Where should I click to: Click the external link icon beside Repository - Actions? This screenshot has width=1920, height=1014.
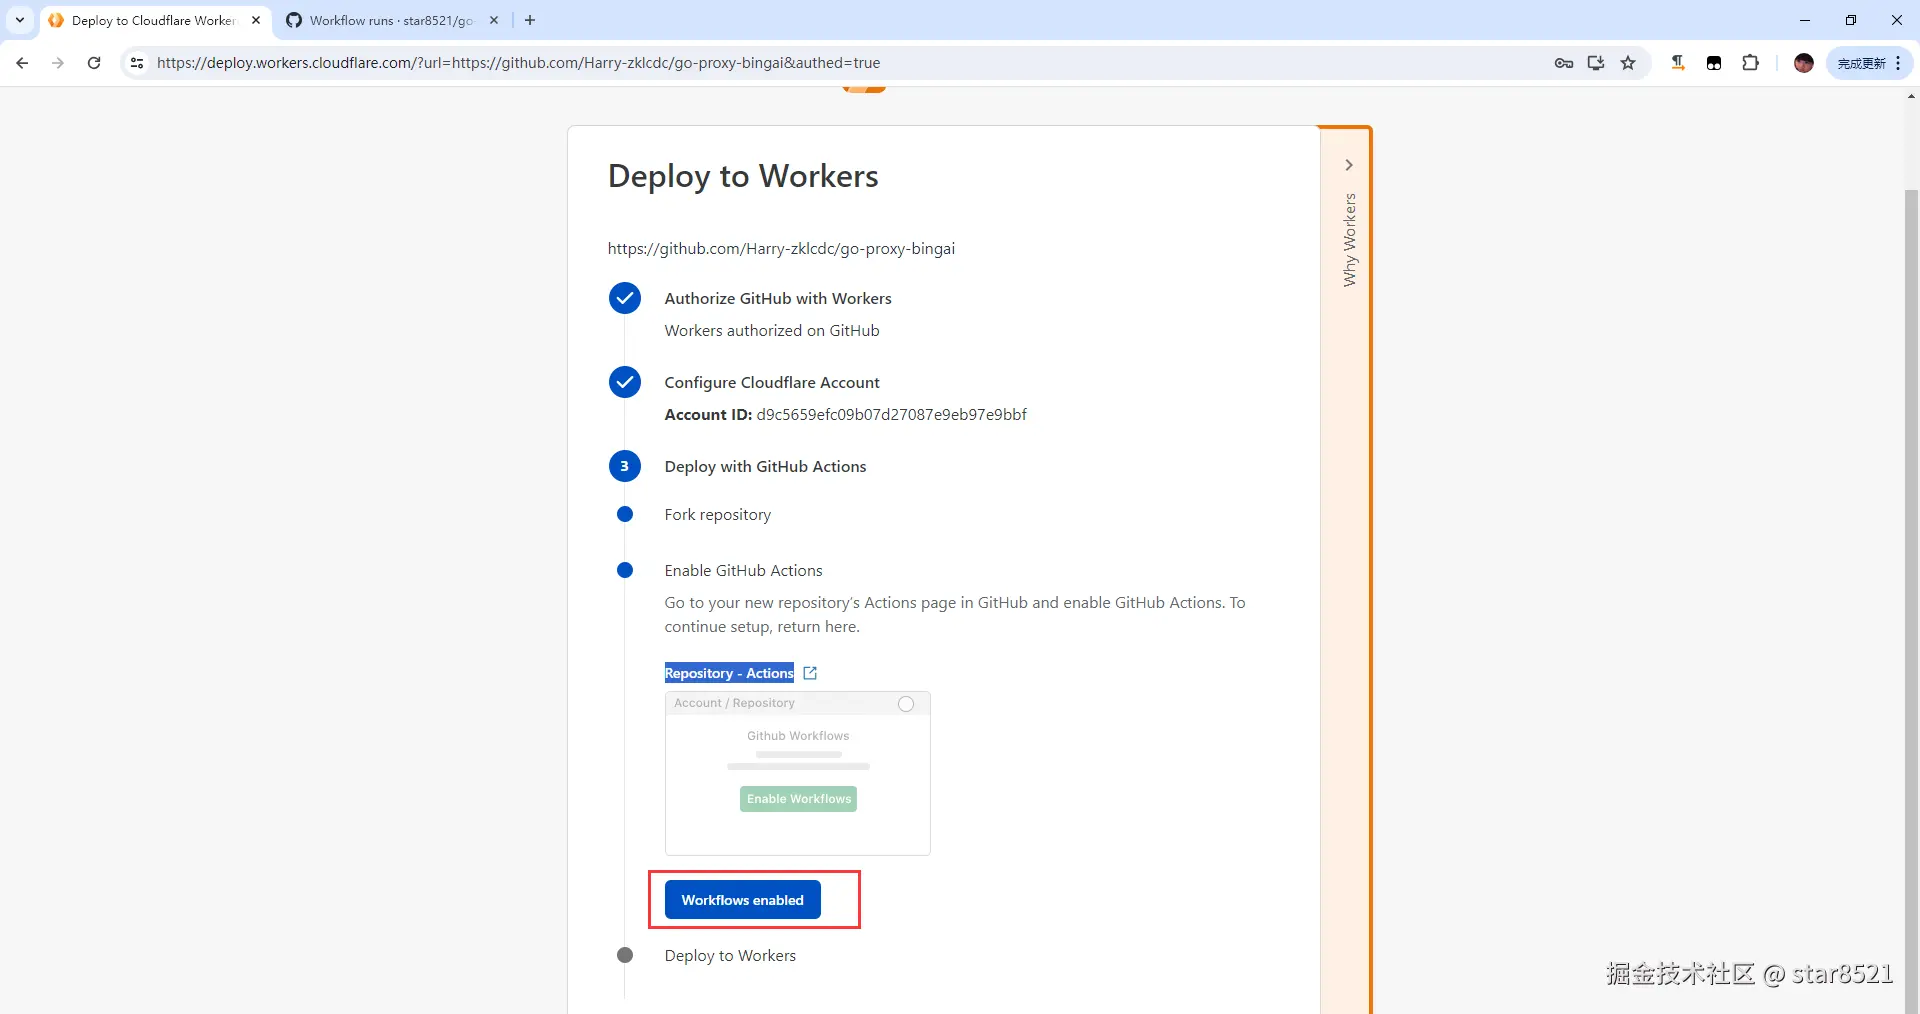coord(810,673)
